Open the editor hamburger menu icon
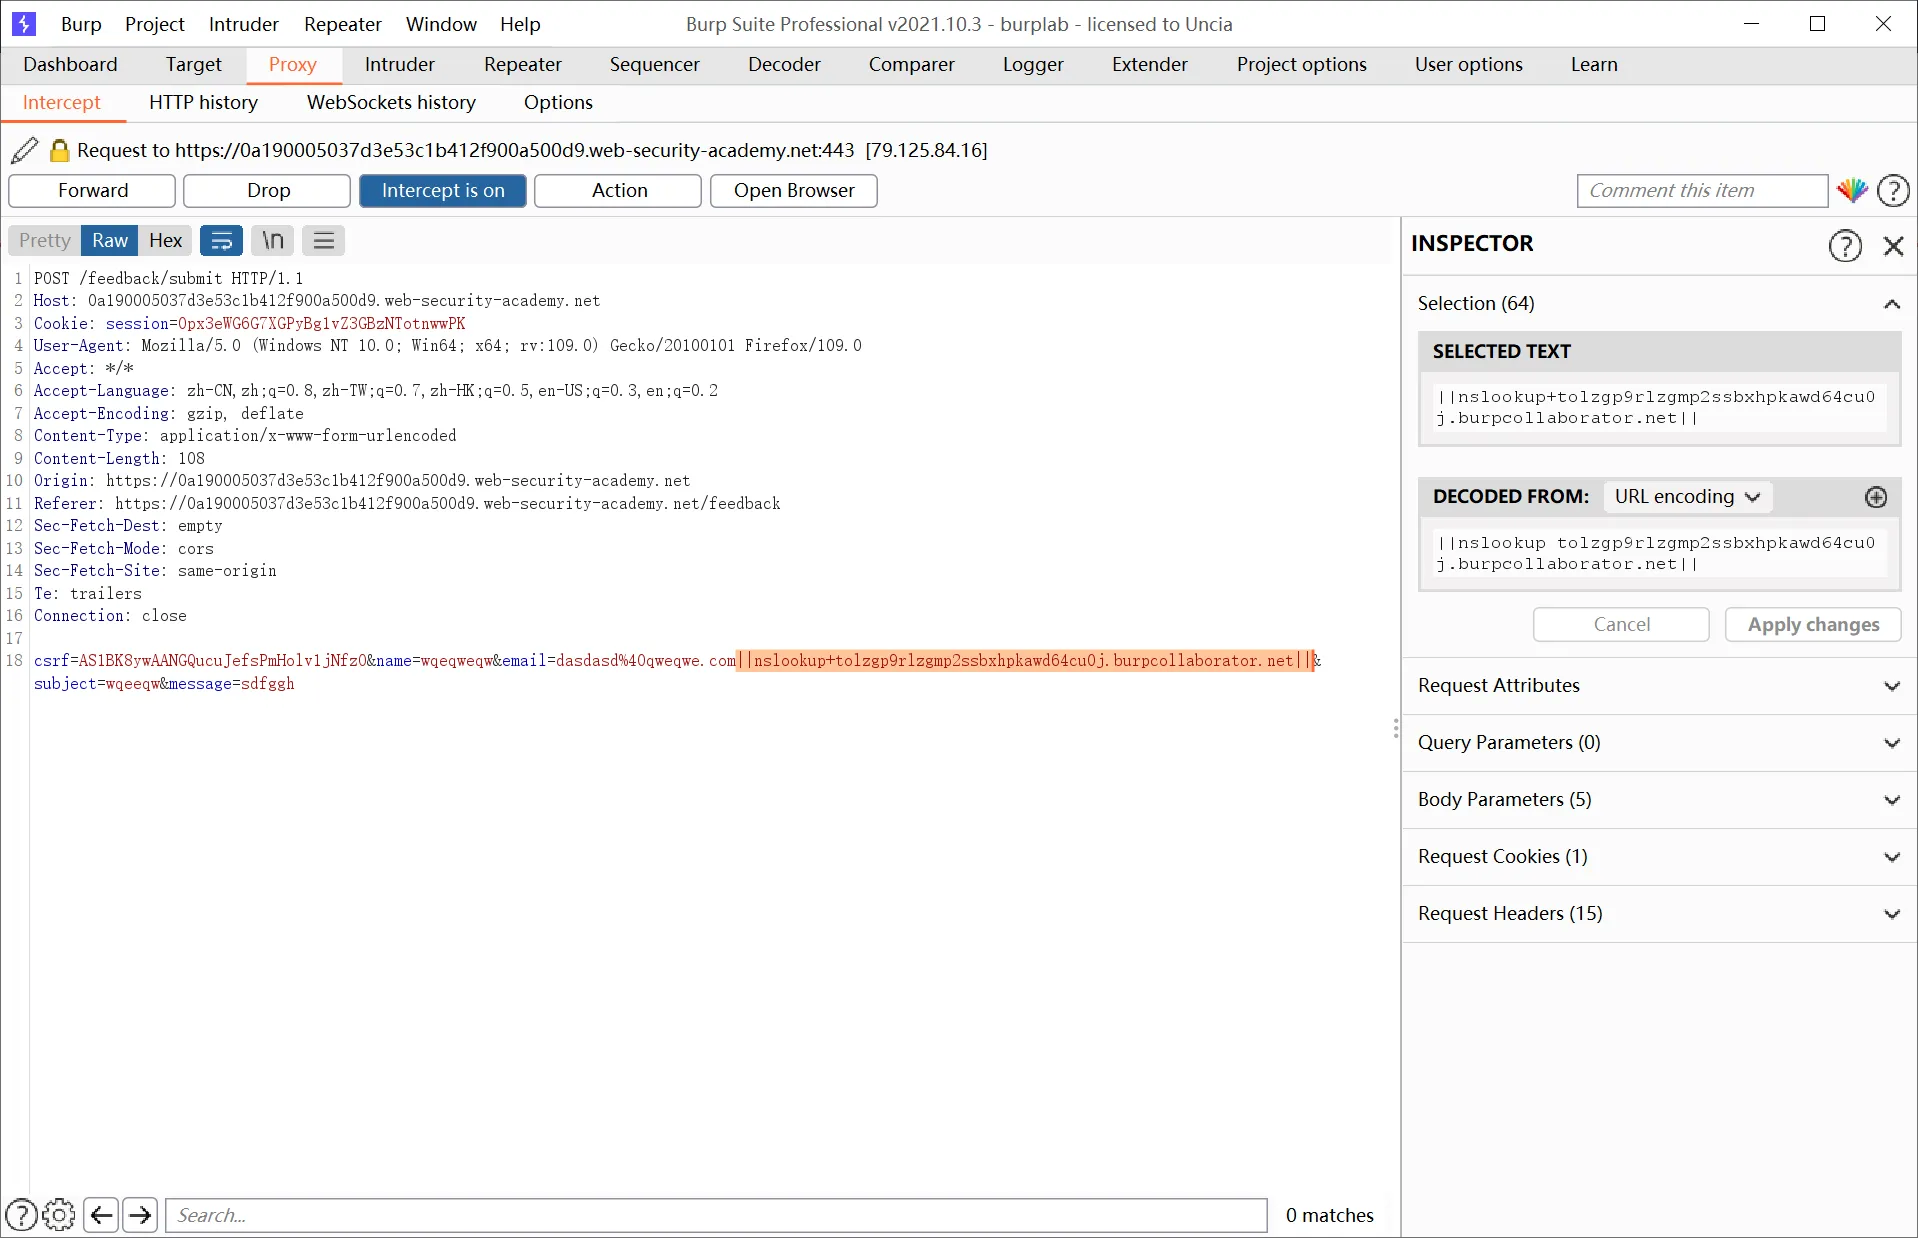This screenshot has width=1918, height=1238. pos(323,240)
